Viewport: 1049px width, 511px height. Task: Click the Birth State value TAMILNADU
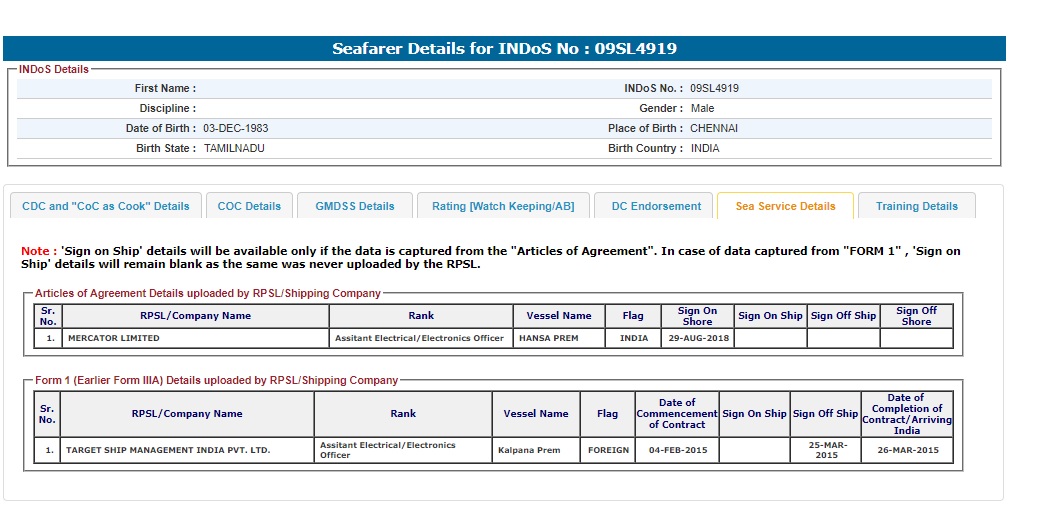234,148
